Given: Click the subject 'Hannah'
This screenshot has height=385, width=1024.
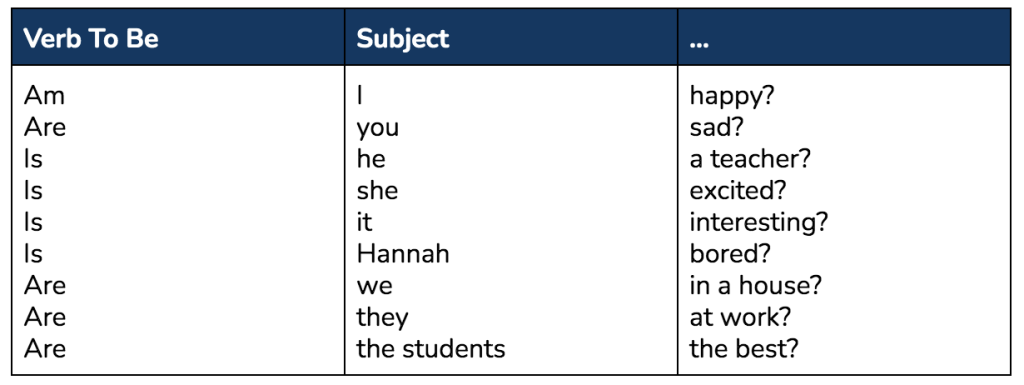Looking at the screenshot, I should point(403,254).
